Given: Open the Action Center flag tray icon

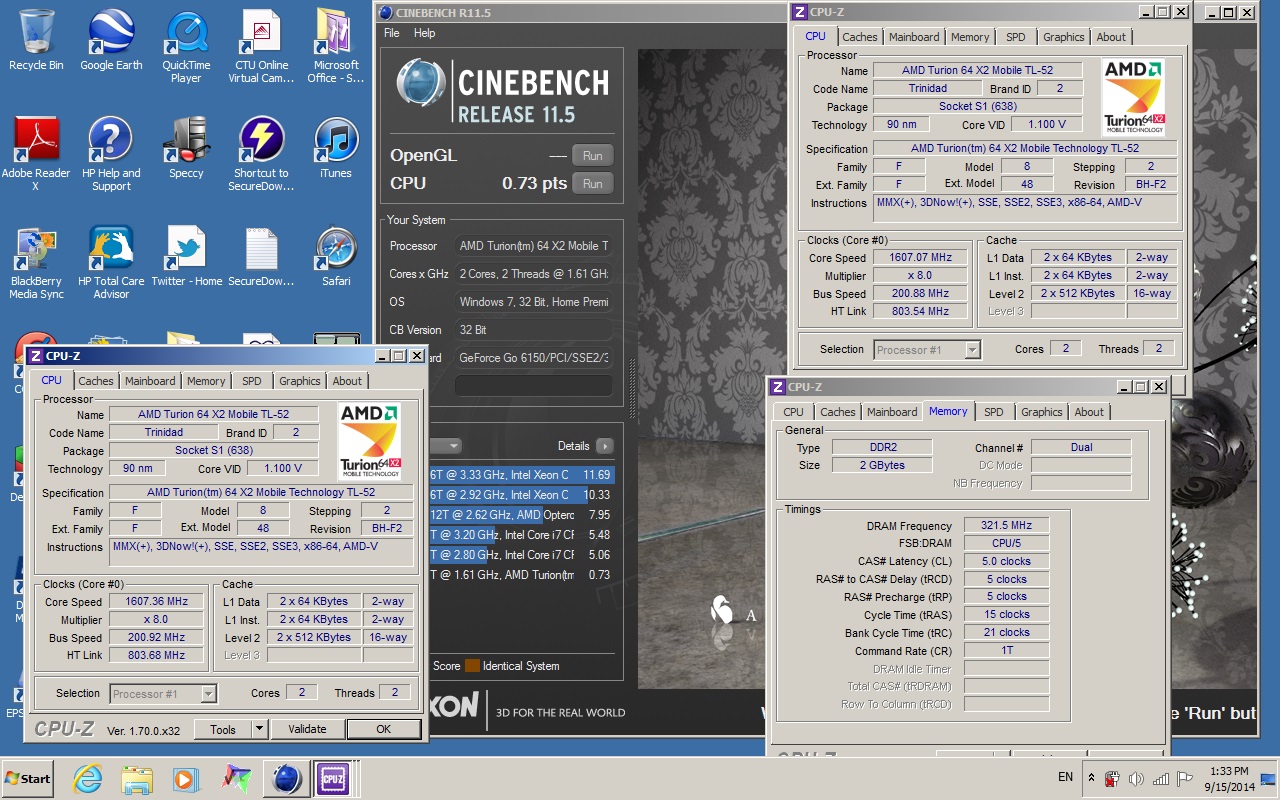Looking at the screenshot, I should tap(1185, 778).
